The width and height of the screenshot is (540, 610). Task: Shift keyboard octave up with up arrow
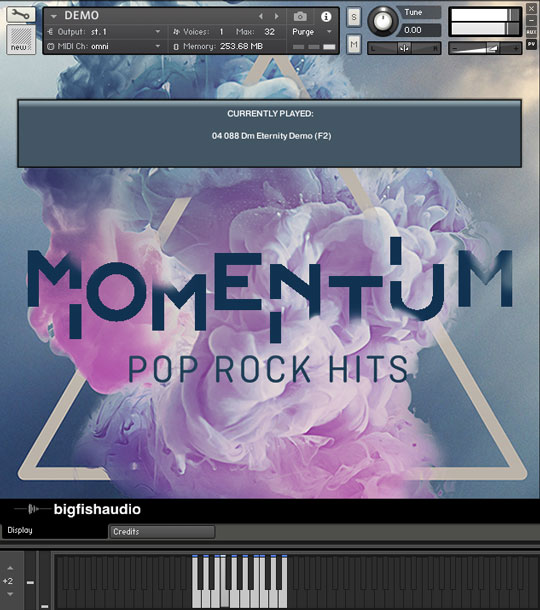[x=11, y=568]
